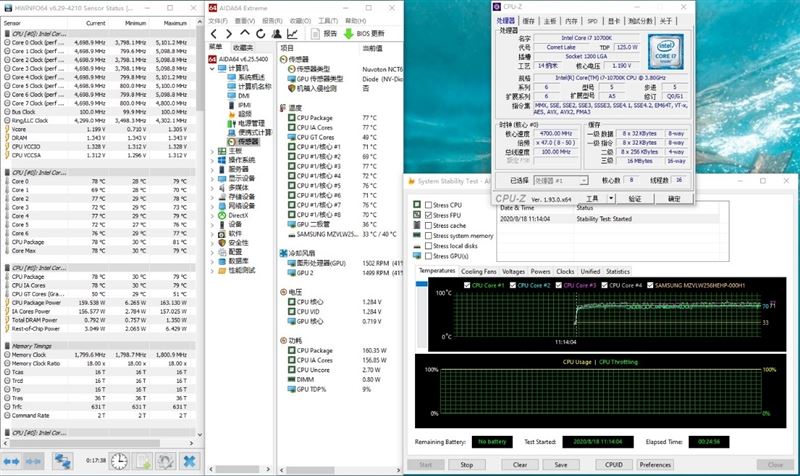Click Stop button in stability test

coord(466,465)
